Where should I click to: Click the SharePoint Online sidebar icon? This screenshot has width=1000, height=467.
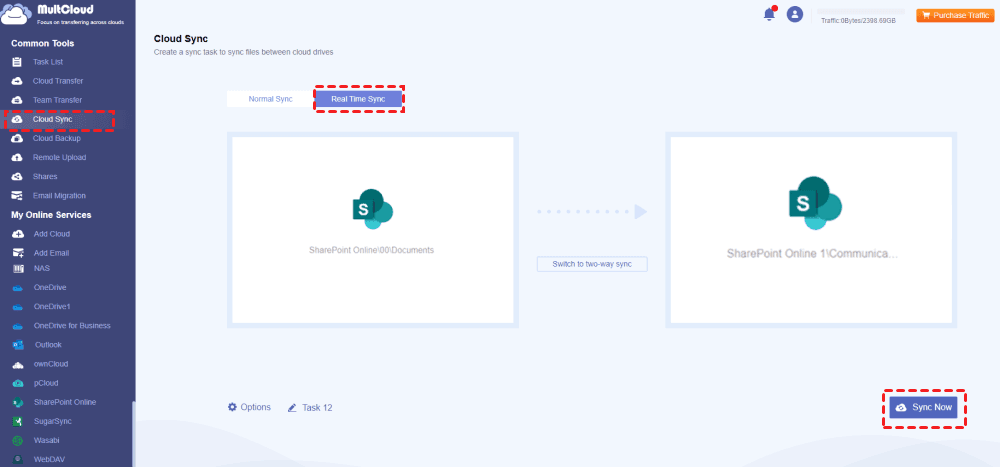18,403
